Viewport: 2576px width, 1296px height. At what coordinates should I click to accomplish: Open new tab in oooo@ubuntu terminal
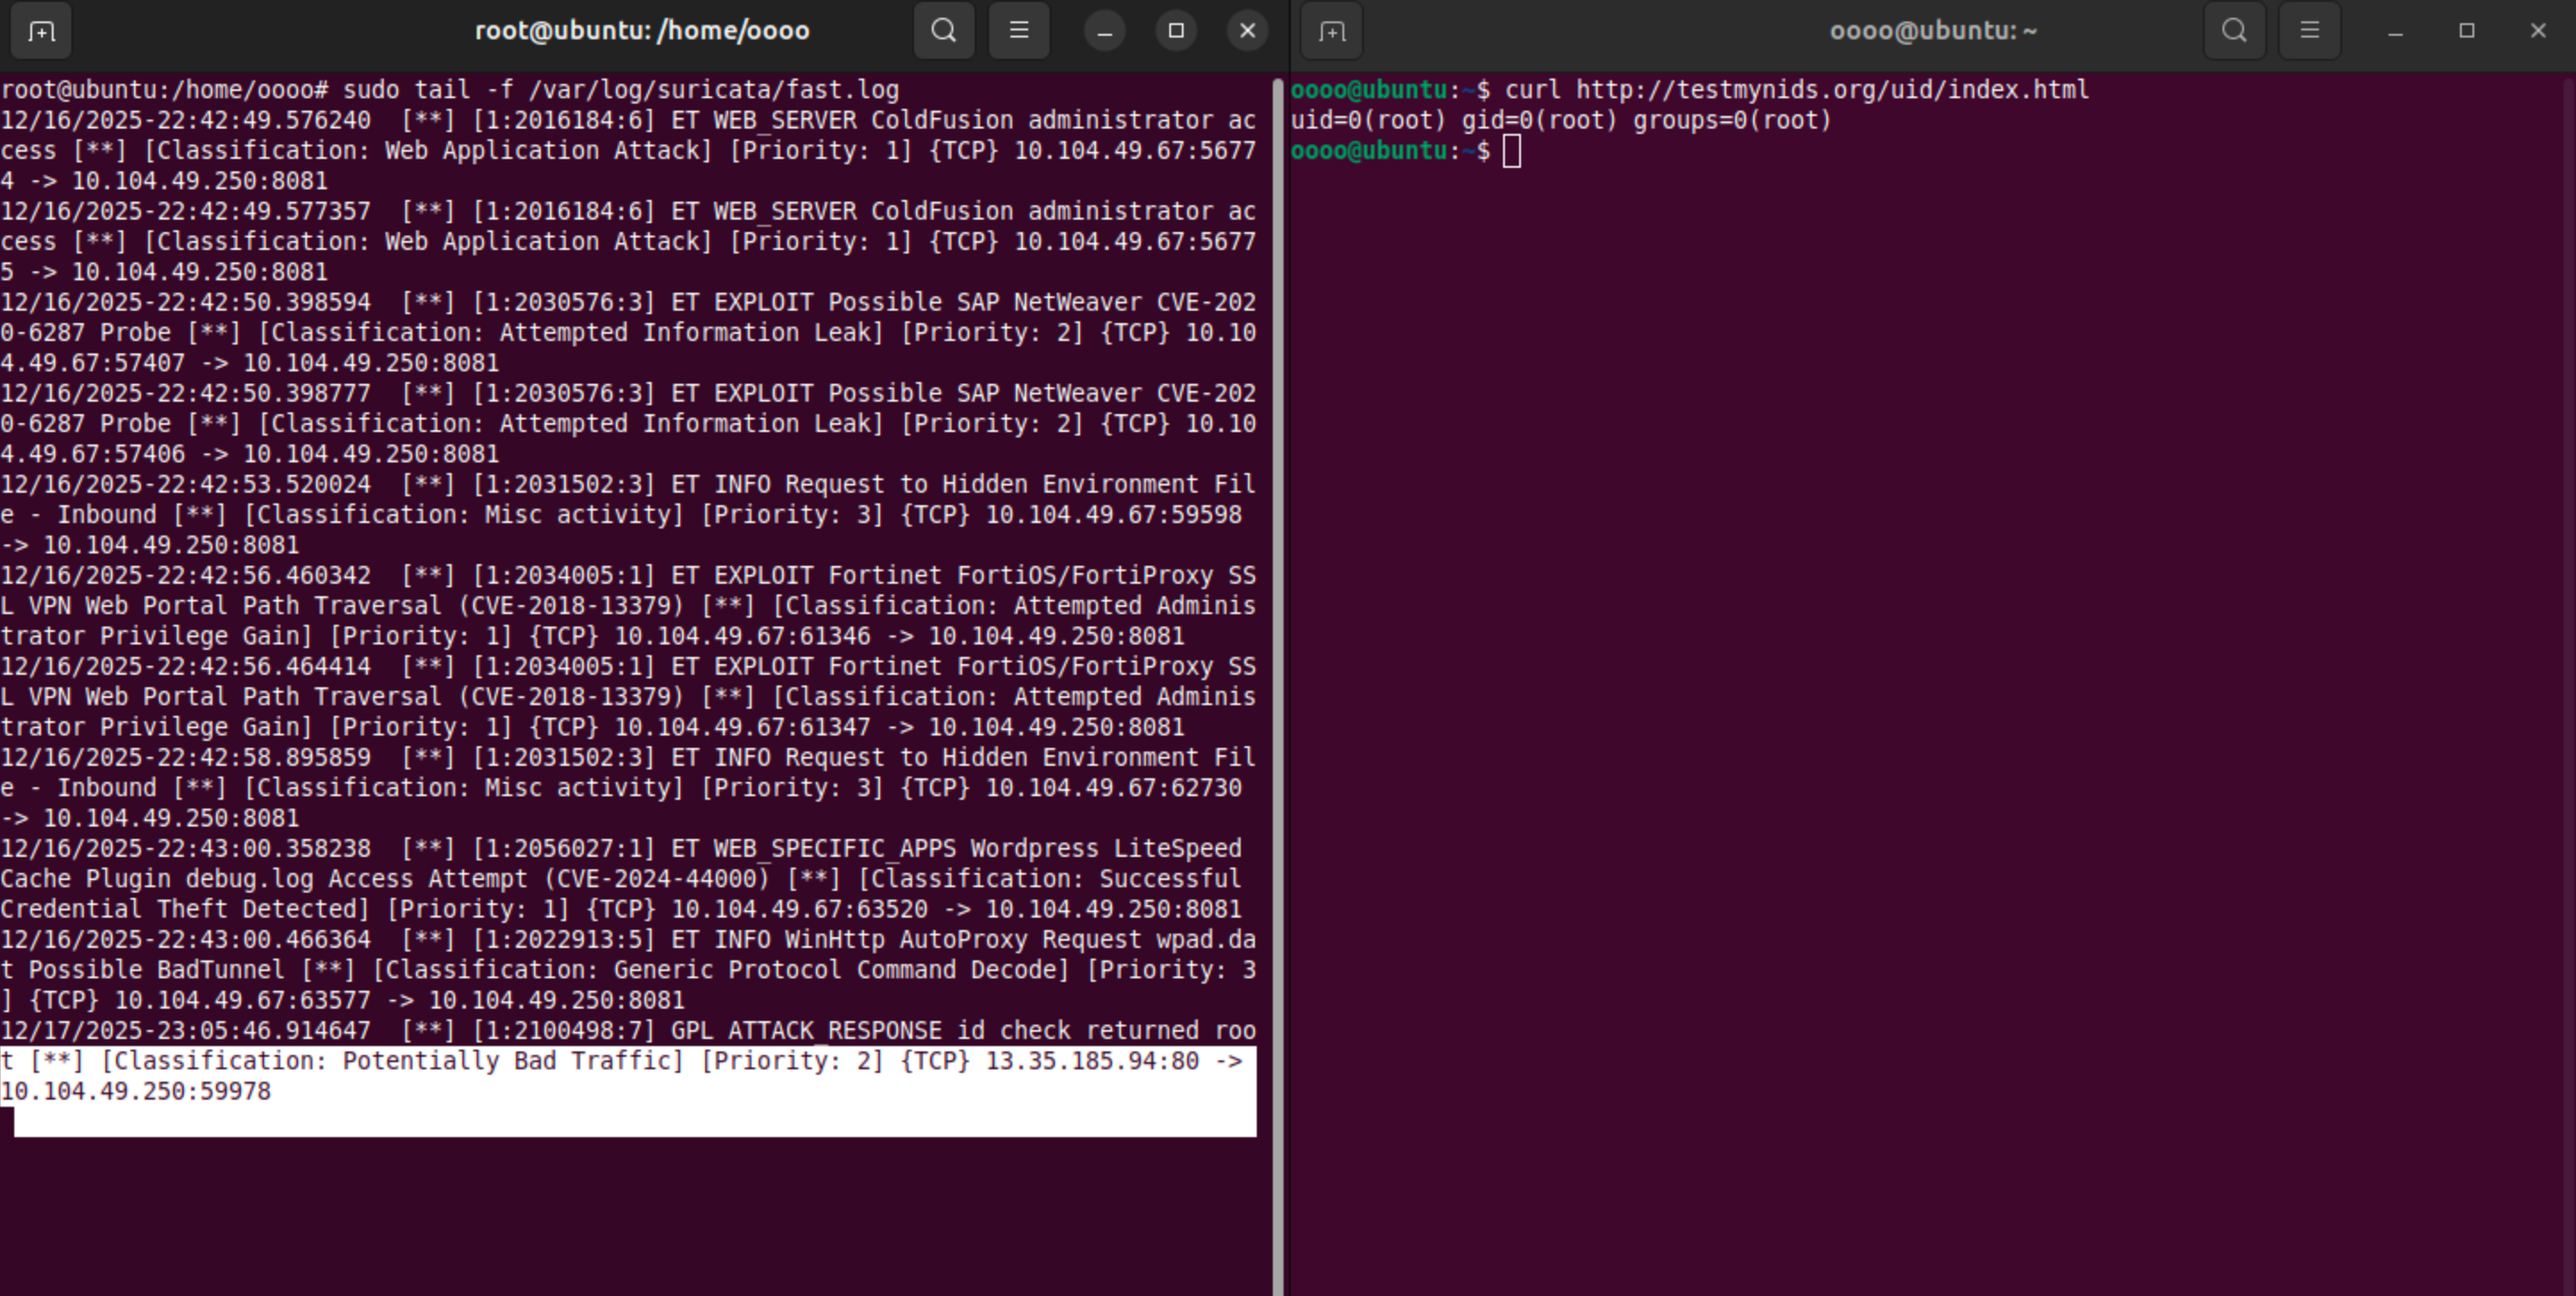1331,31
